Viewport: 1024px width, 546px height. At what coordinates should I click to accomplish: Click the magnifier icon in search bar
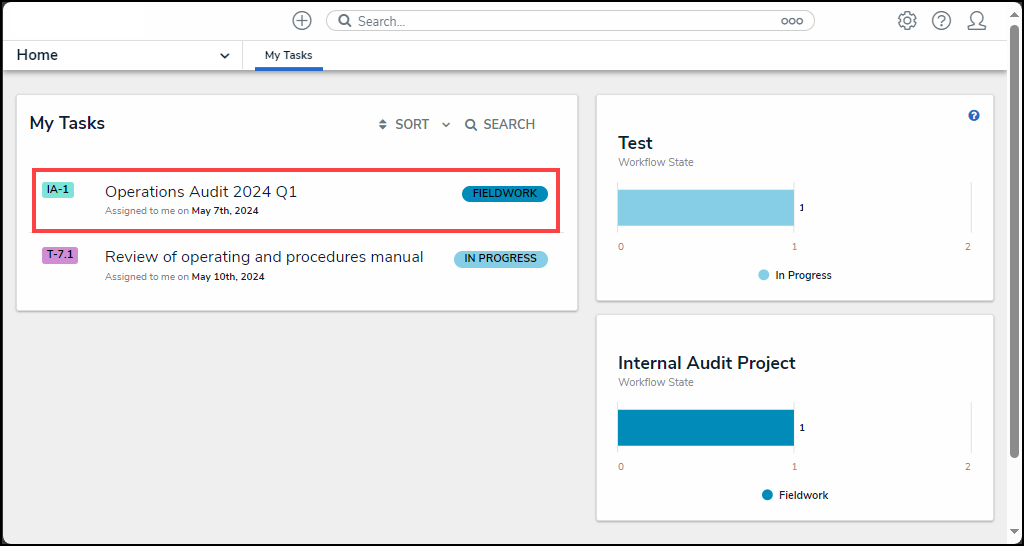pos(345,21)
